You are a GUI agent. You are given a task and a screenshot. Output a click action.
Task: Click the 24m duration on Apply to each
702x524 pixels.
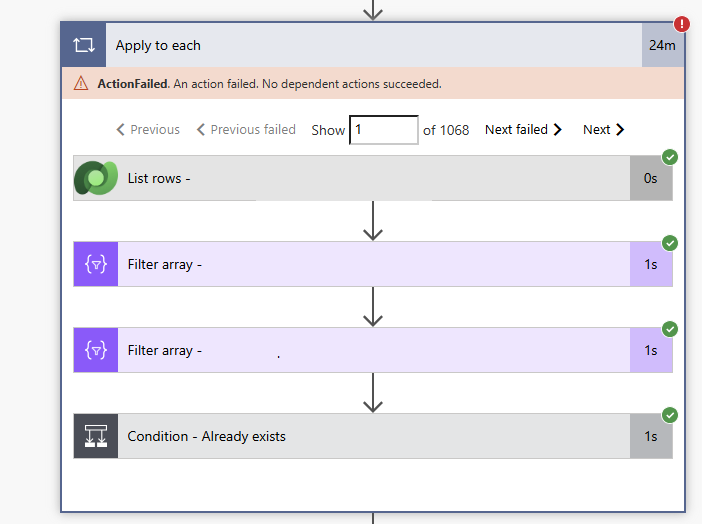click(663, 45)
